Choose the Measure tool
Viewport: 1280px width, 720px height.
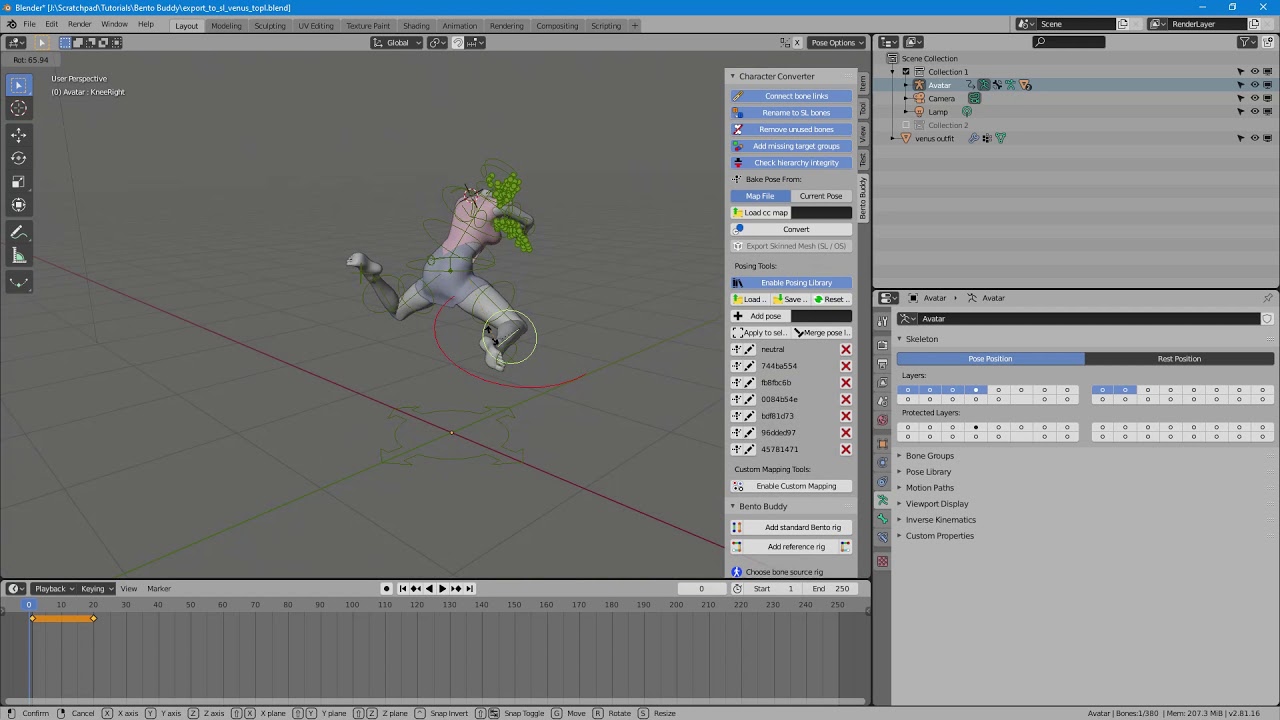tap(19, 256)
